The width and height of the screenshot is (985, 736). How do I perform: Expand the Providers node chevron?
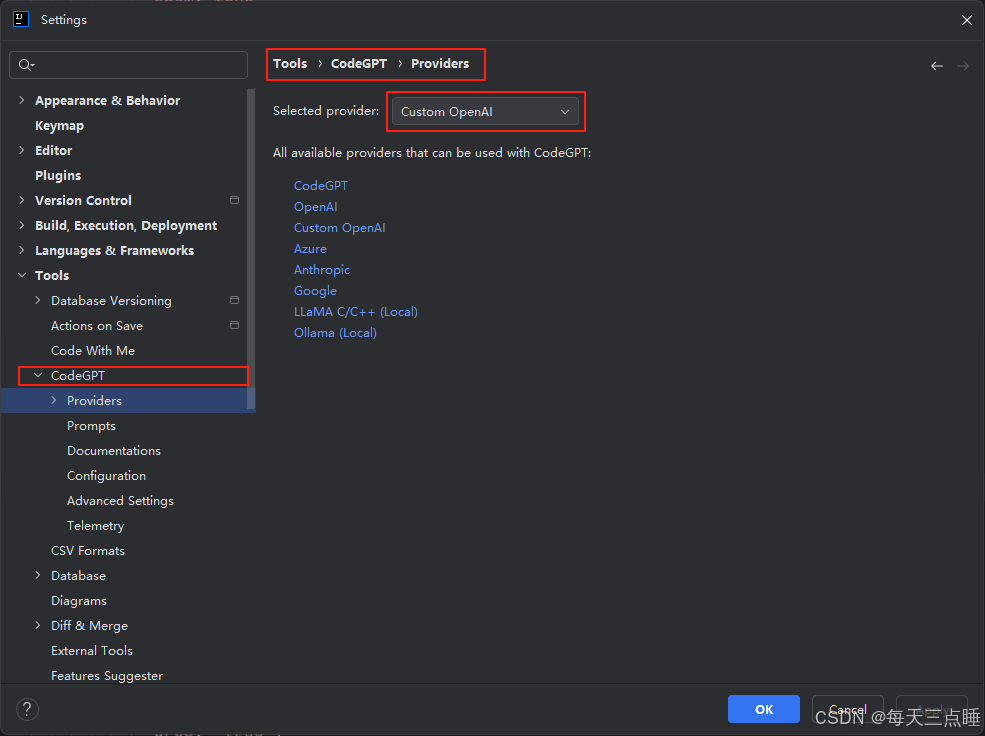[54, 400]
